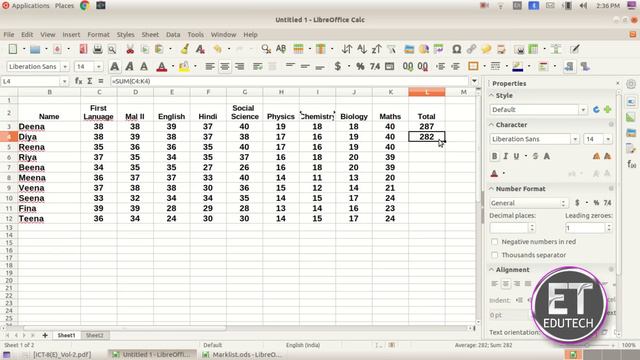The width and height of the screenshot is (640, 360).
Task: Click the Format as Percent icon
Action: click(x=360, y=66)
